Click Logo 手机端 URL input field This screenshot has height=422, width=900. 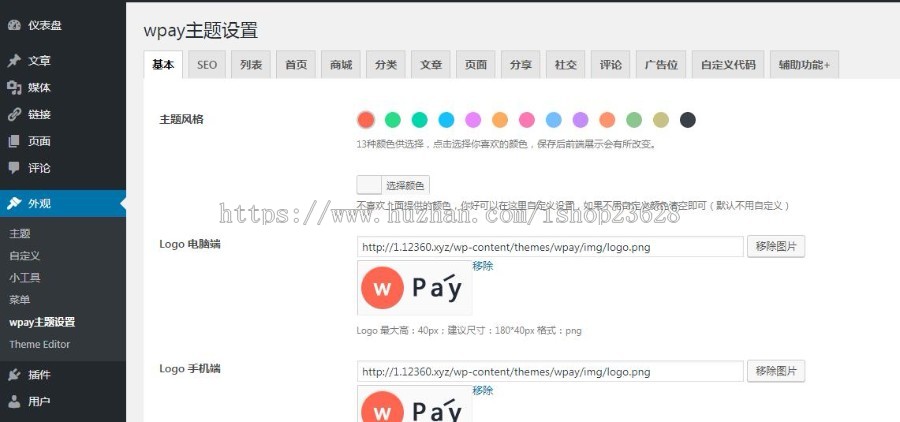[x=550, y=371]
